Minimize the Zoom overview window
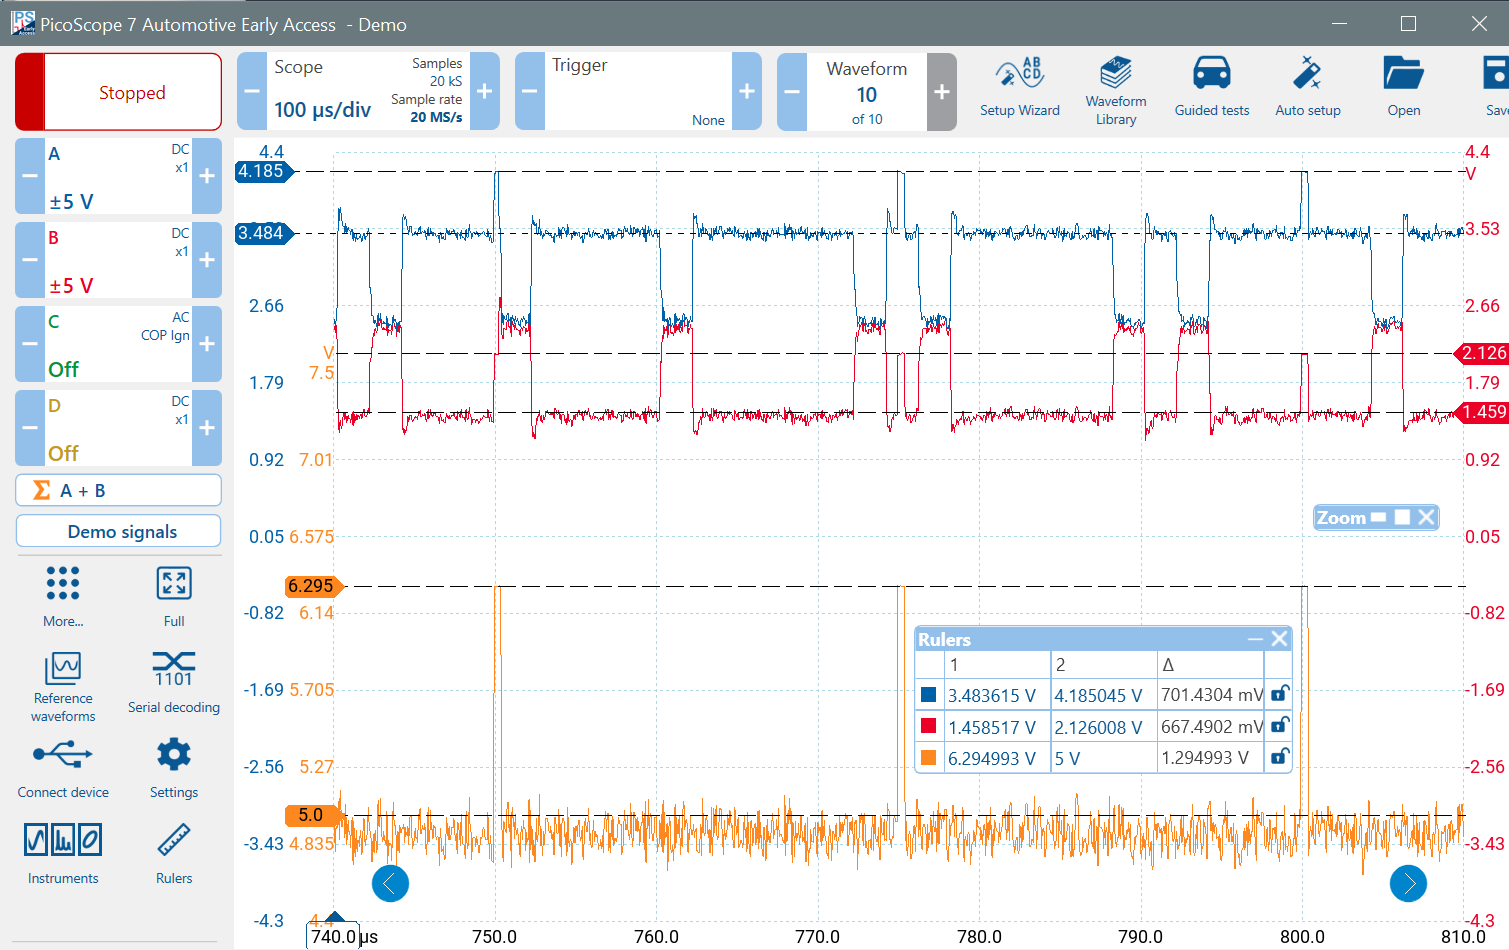The height and width of the screenshot is (950, 1509). point(1379,517)
